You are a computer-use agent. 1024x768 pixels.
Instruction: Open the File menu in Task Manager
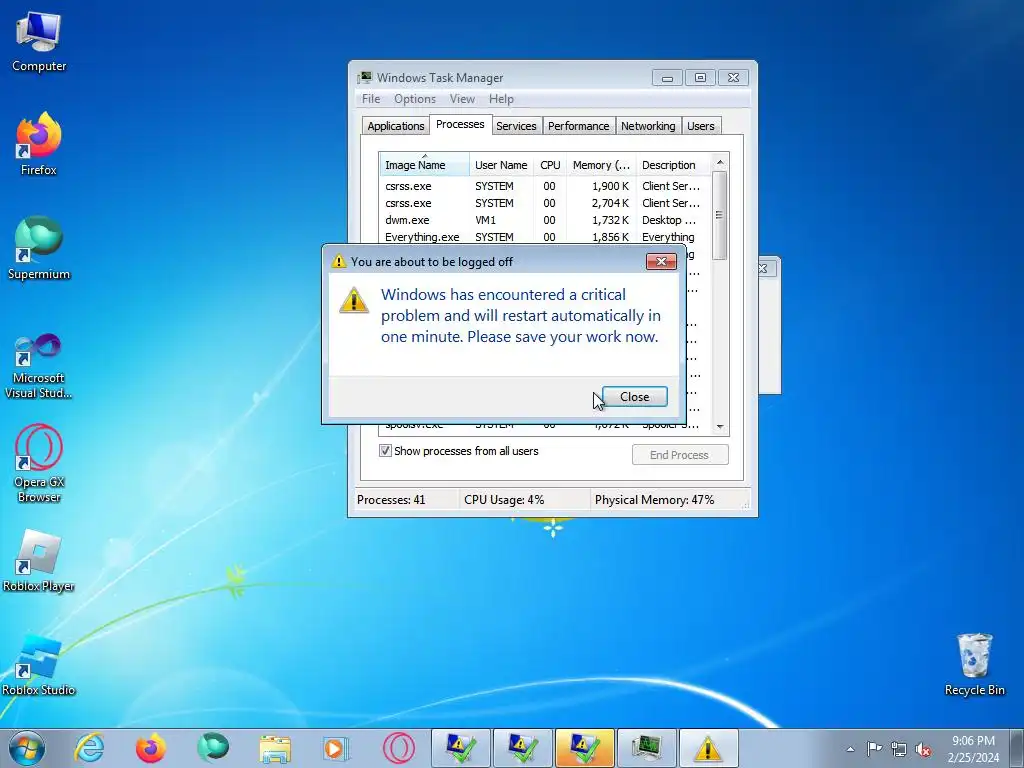(x=371, y=99)
